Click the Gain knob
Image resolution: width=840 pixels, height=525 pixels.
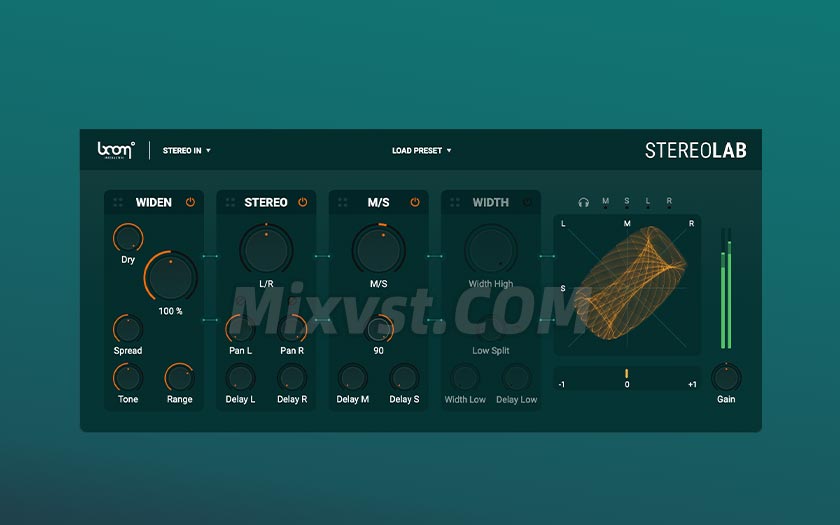pyautogui.click(x=726, y=377)
